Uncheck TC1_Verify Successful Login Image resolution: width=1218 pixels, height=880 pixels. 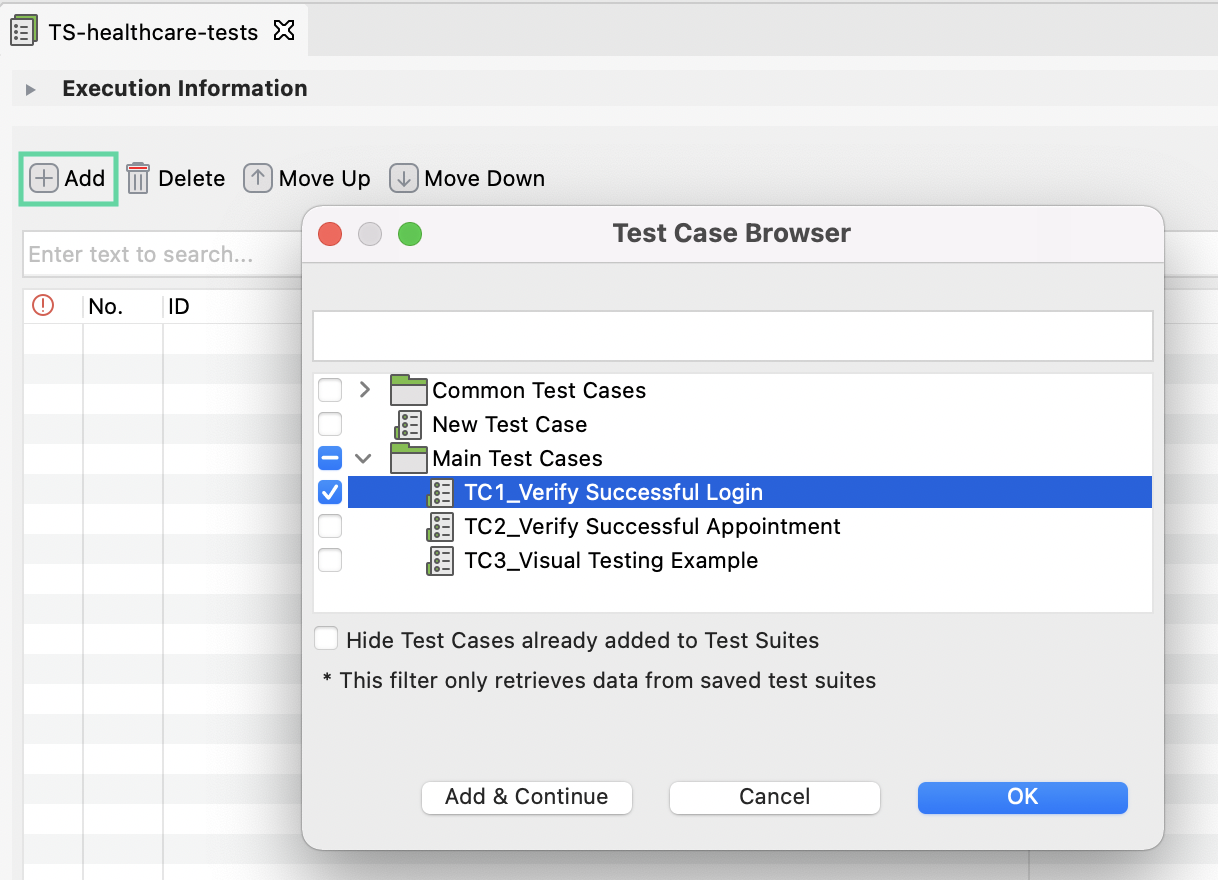pyautogui.click(x=330, y=492)
